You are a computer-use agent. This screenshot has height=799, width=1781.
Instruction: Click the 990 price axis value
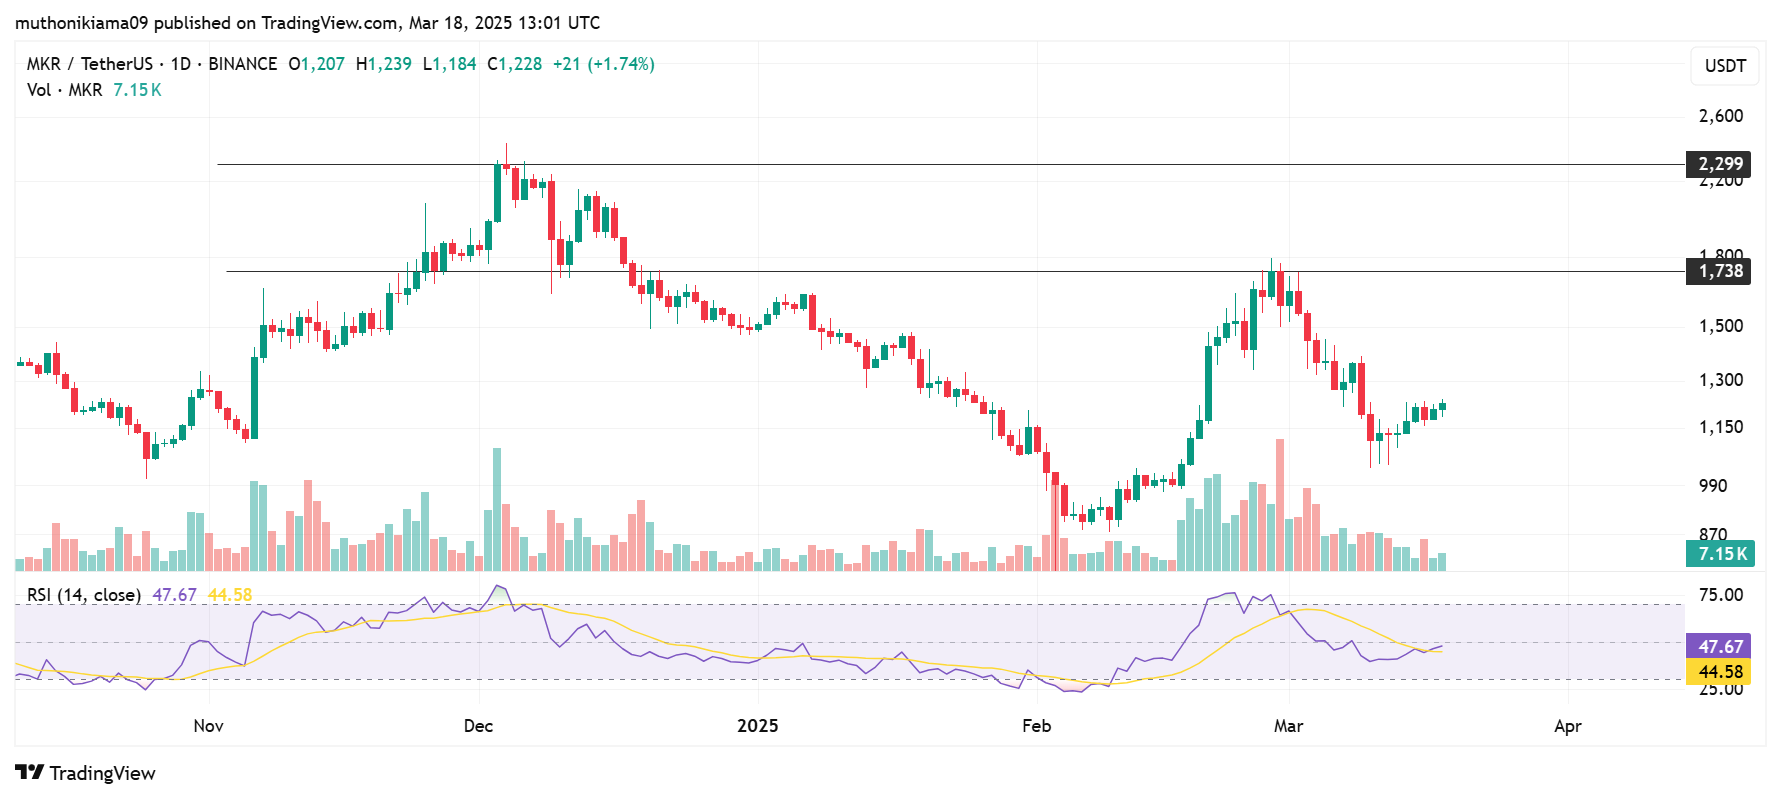pyautogui.click(x=1713, y=486)
